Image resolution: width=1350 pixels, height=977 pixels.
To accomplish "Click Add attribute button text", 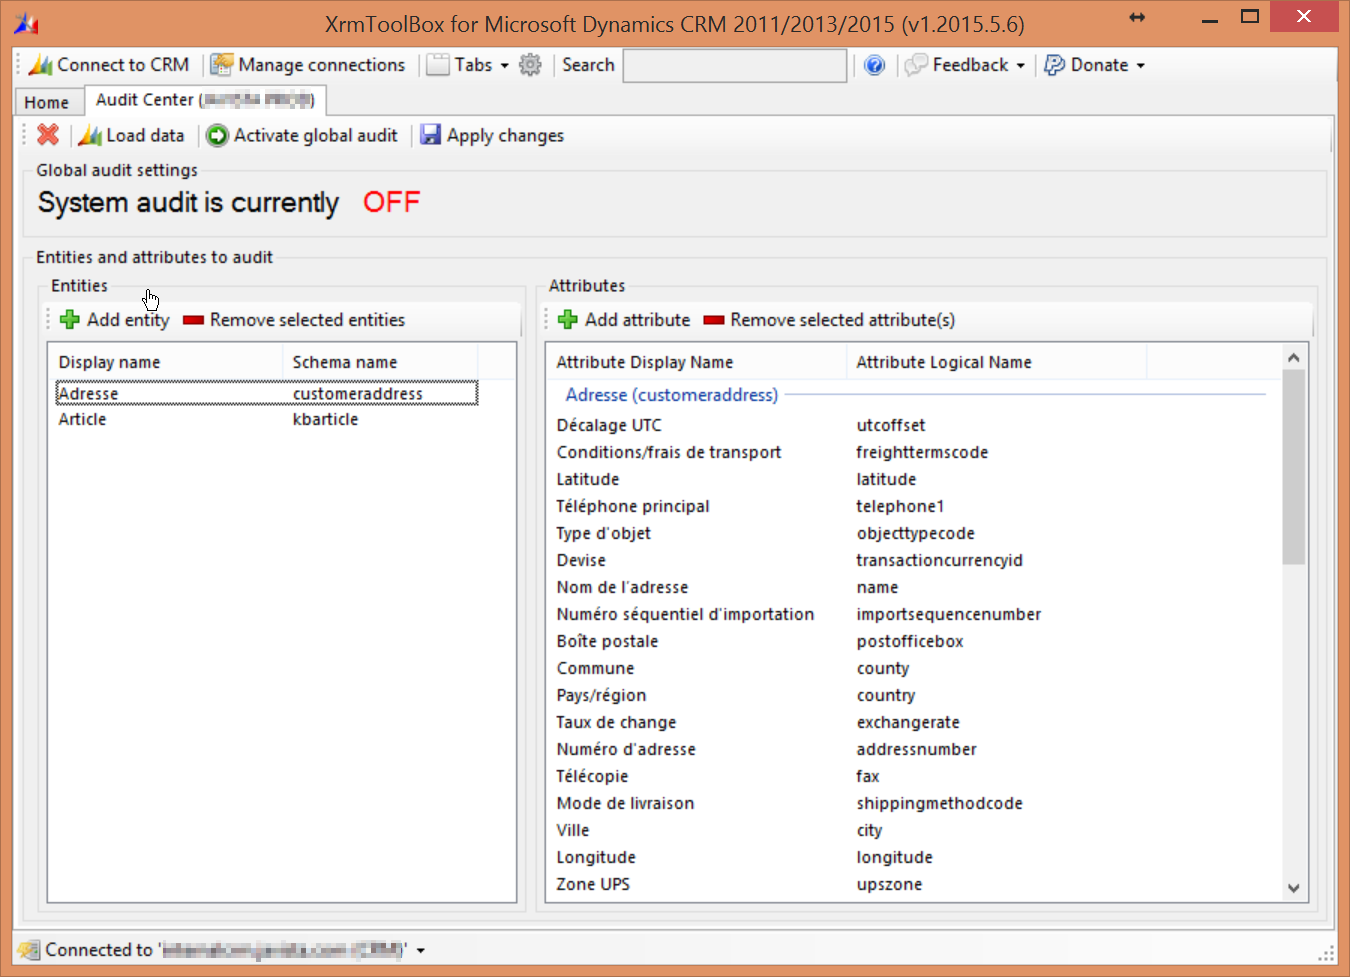I will (x=637, y=320).
